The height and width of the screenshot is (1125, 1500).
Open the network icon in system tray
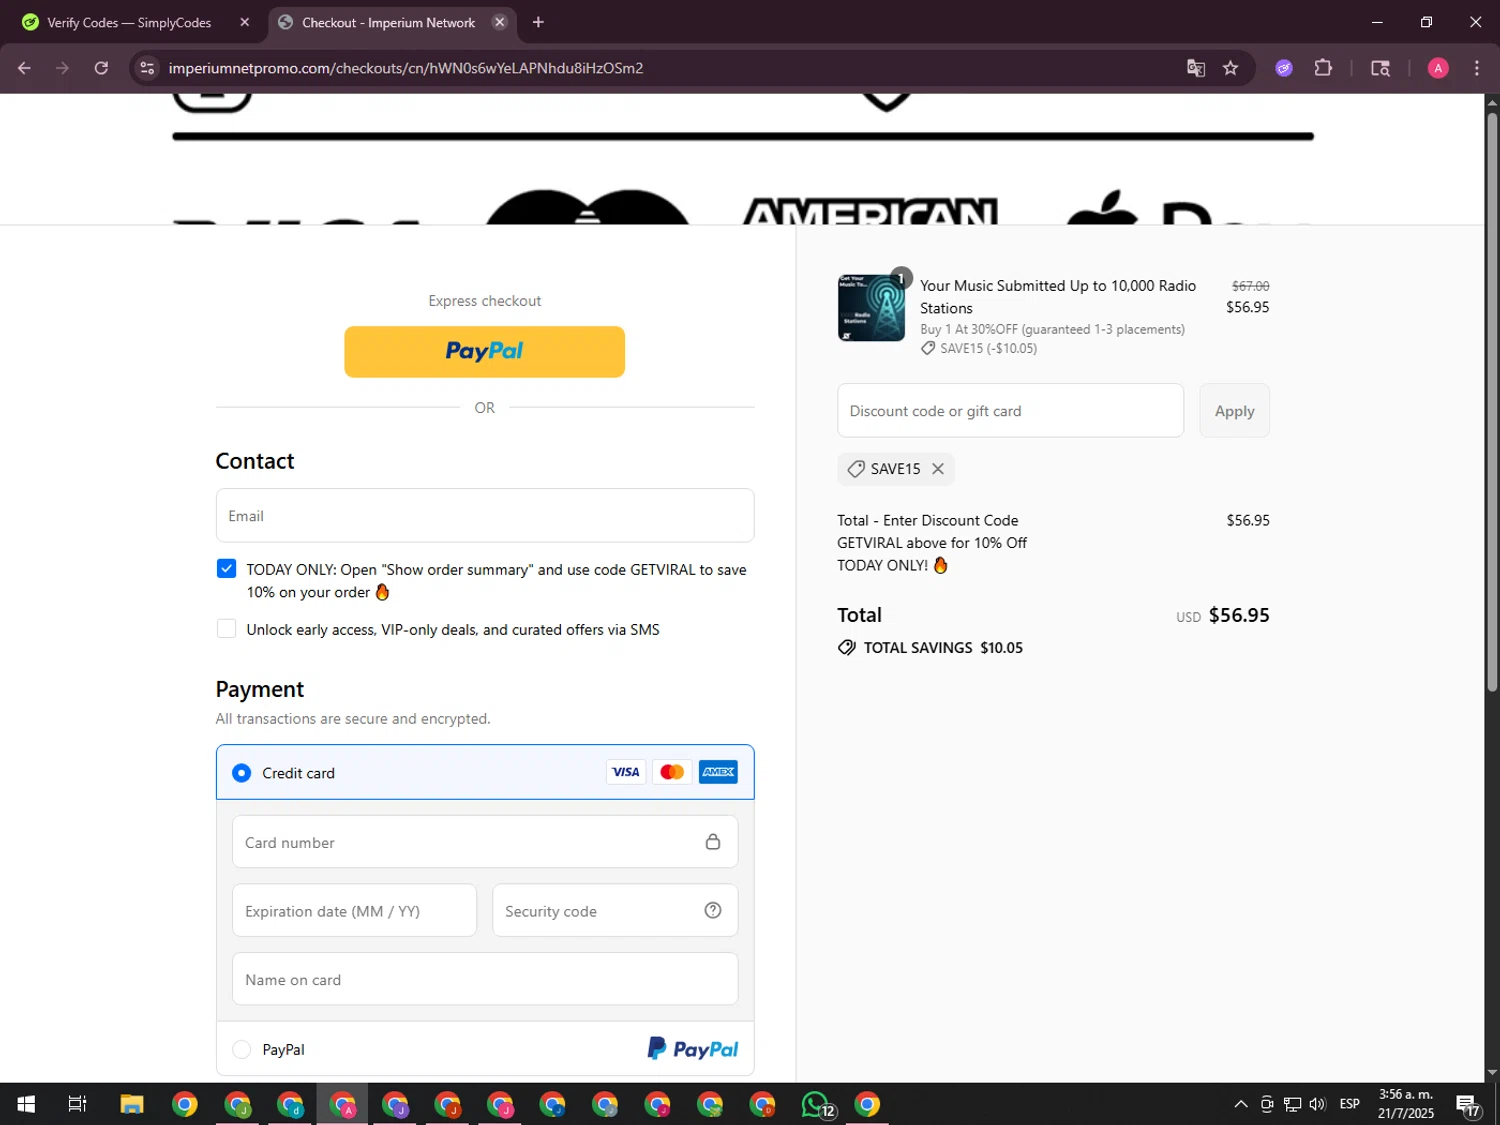1293,1104
